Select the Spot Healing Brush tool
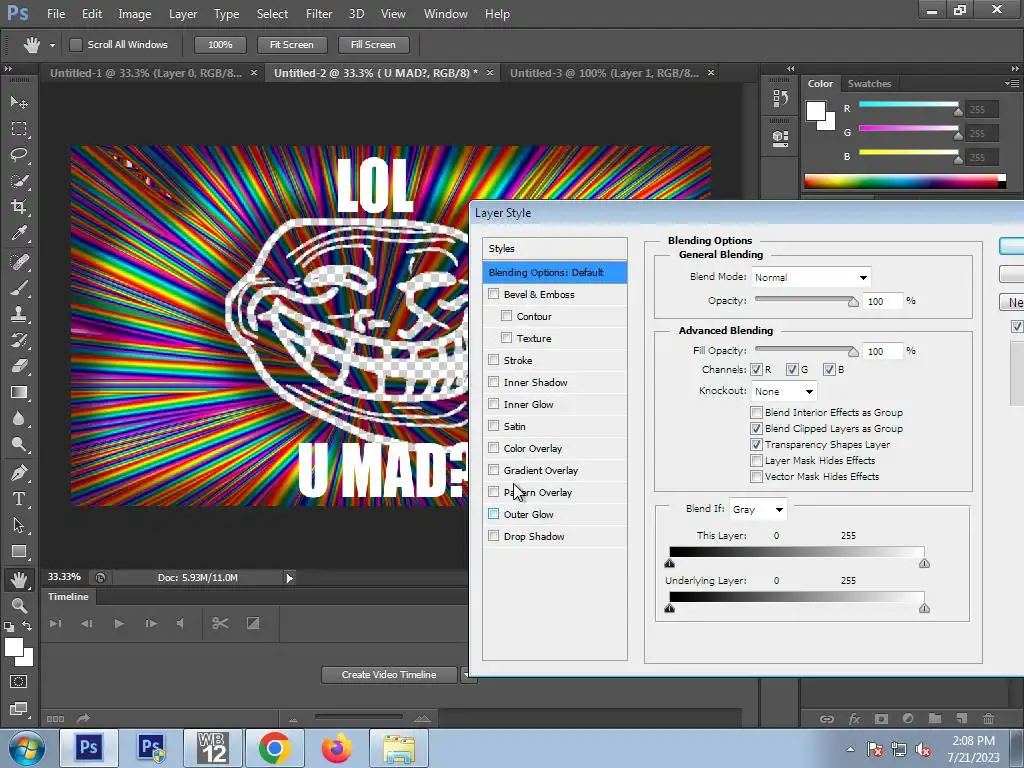This screenshot has height=768, width=1024. pyautogui.click(x=19, y=262)
